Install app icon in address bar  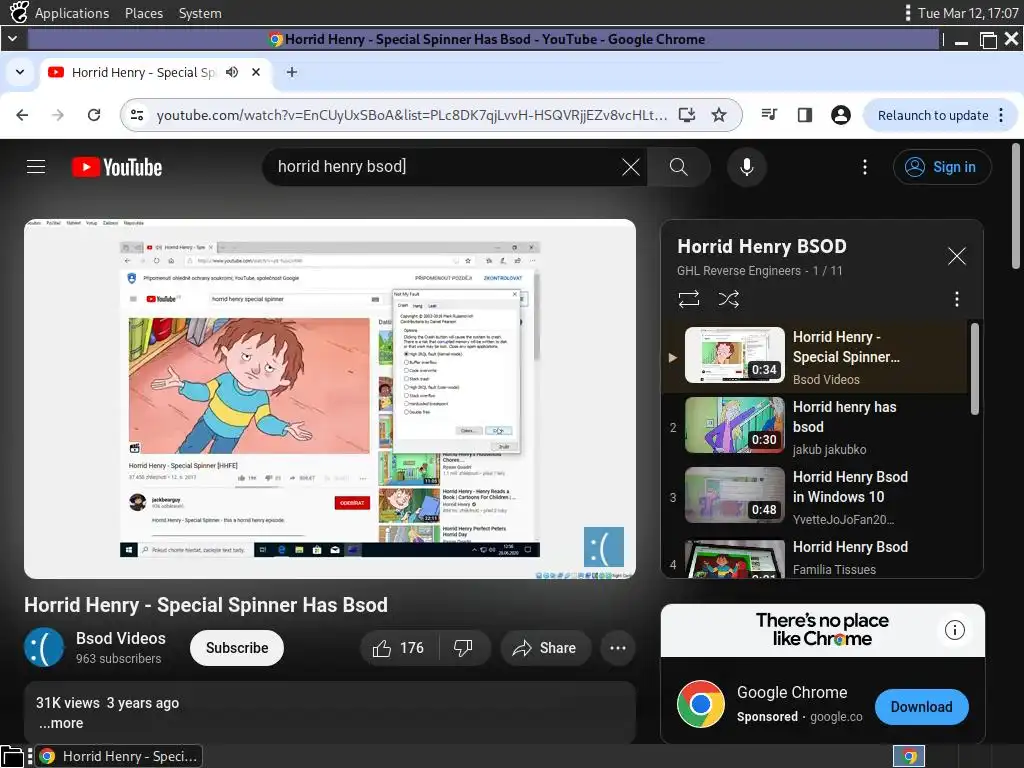point(687,115)
